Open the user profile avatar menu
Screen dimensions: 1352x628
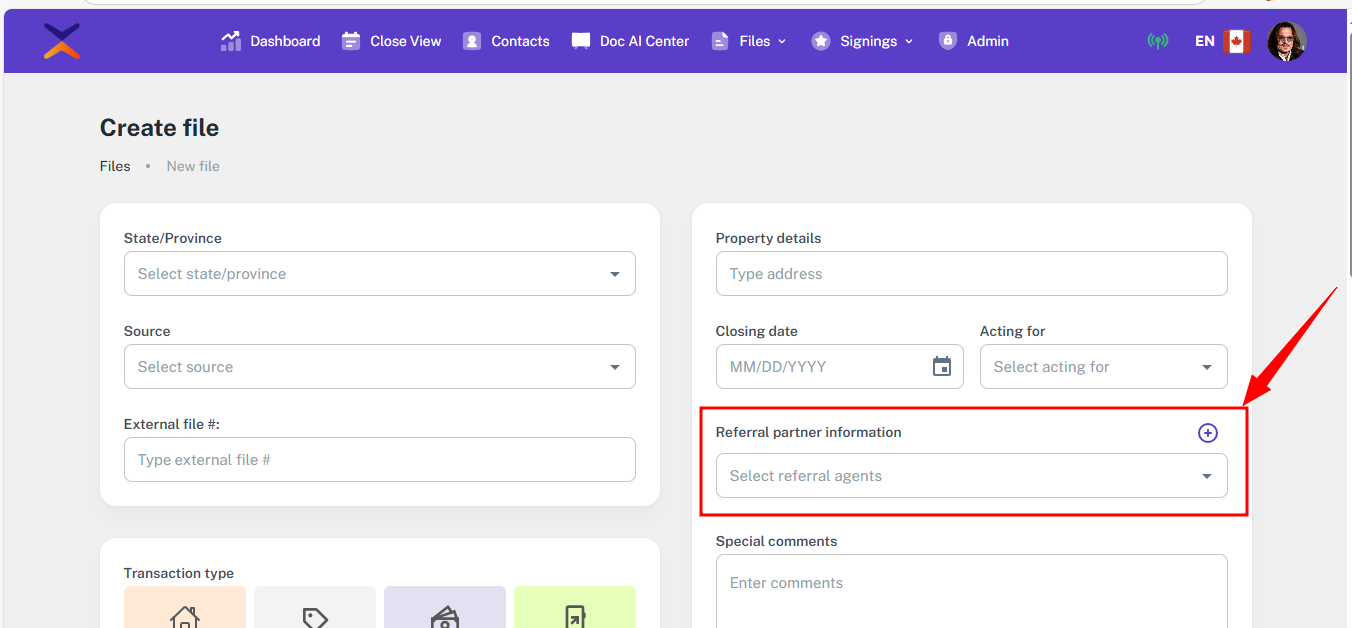click(1286, 41)
